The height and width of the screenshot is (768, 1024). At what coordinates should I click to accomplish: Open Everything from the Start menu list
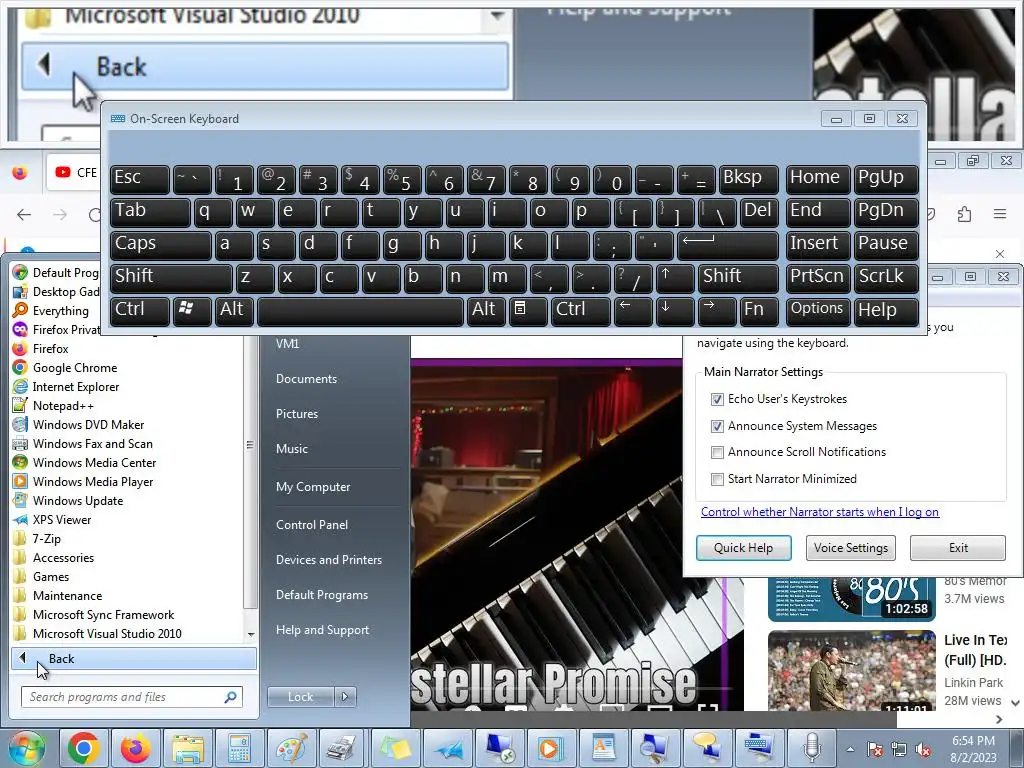[x=60, y=311]
